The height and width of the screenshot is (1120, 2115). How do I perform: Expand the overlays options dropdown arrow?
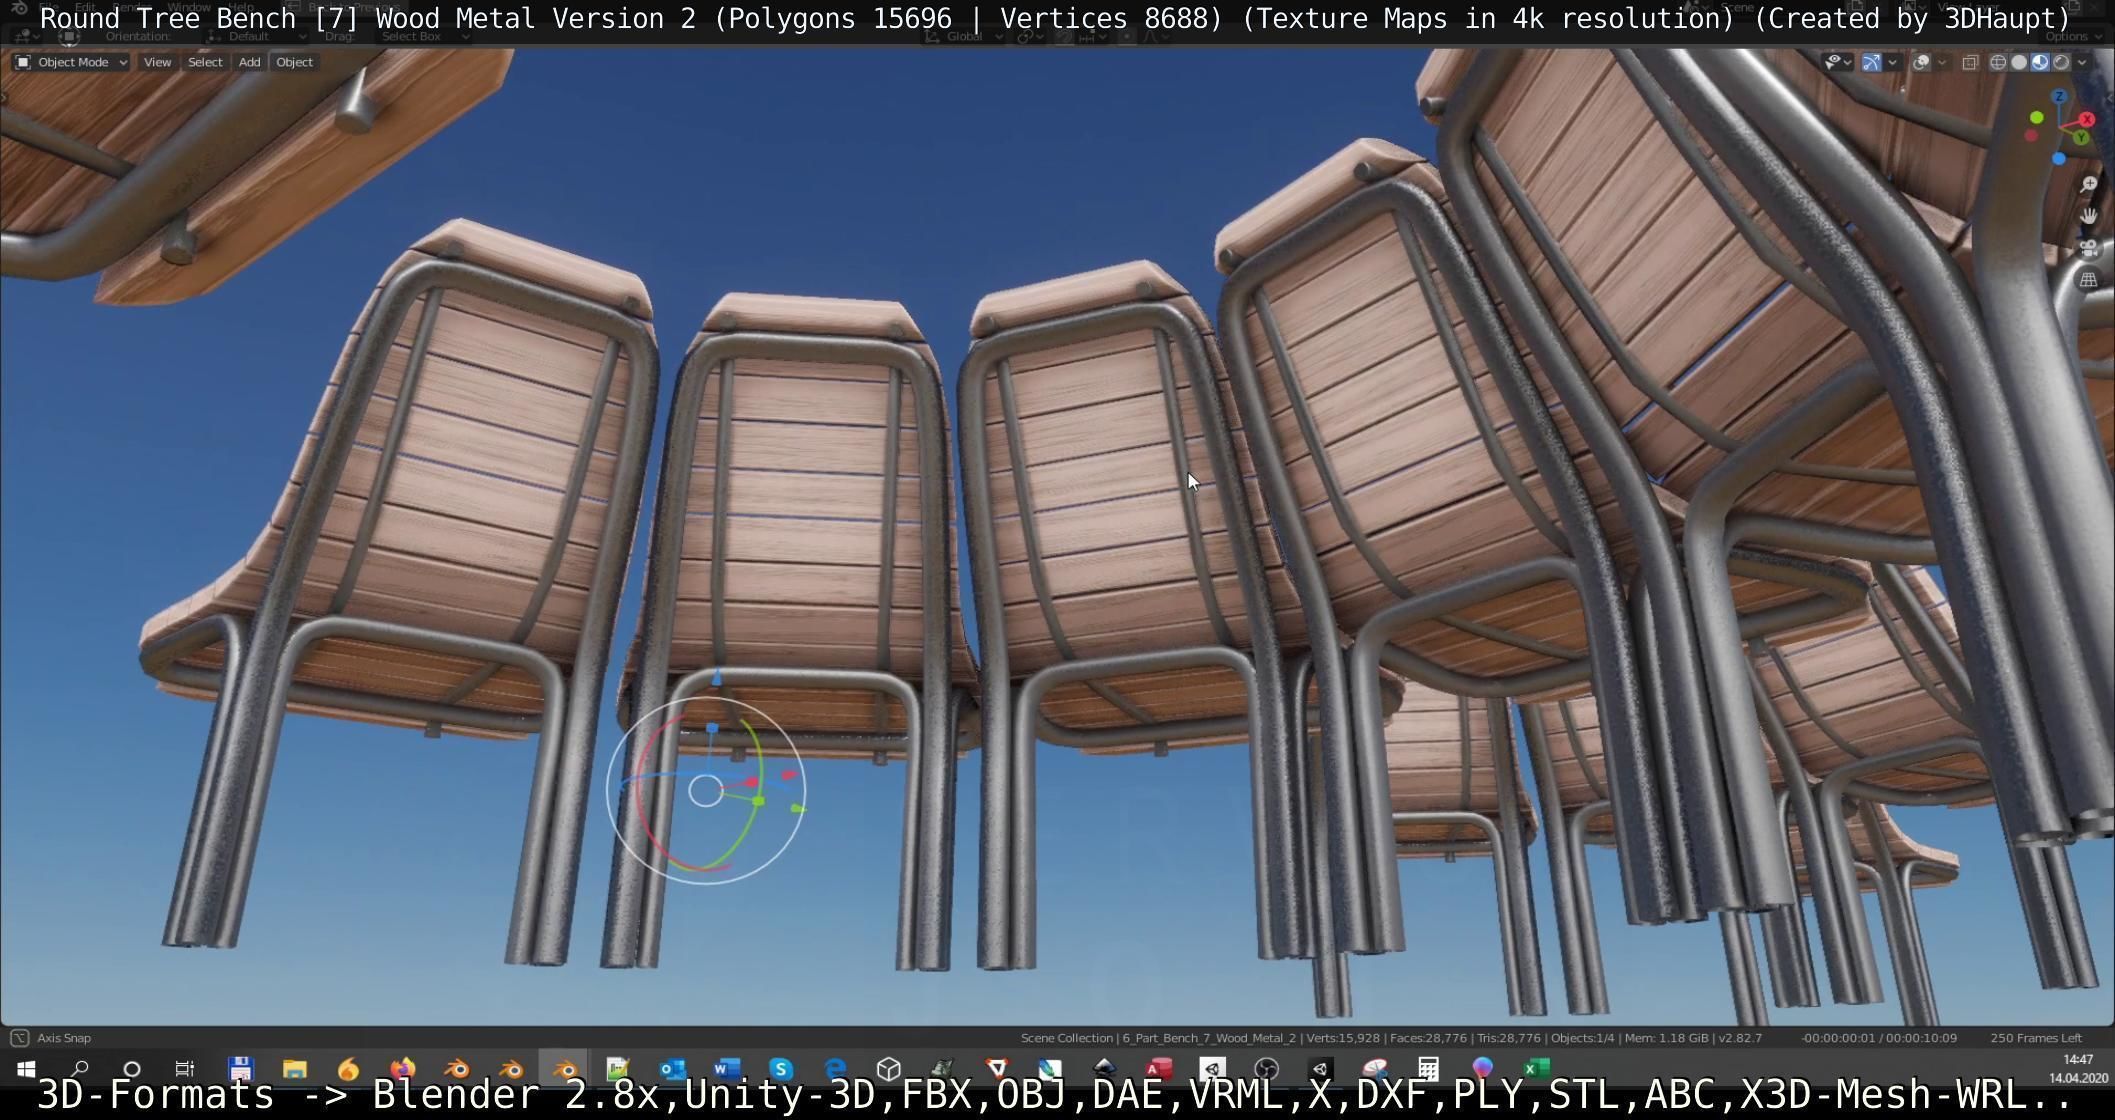[1942, 62]
